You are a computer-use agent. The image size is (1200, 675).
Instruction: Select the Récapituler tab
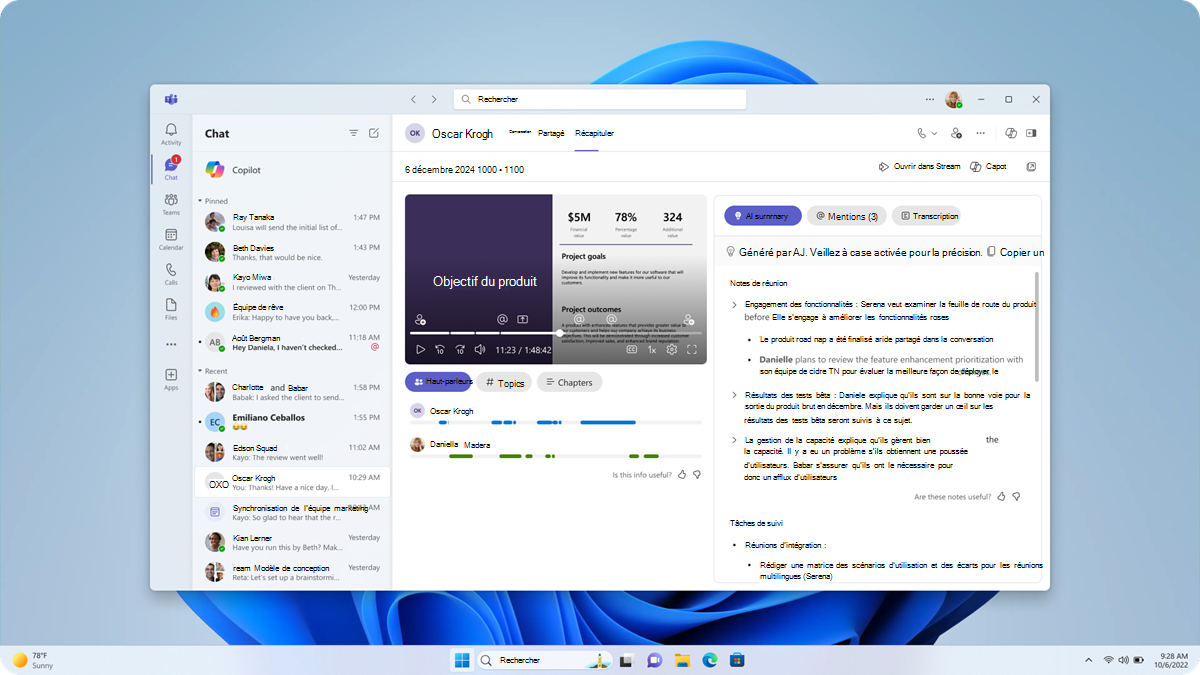click(594, 133)
